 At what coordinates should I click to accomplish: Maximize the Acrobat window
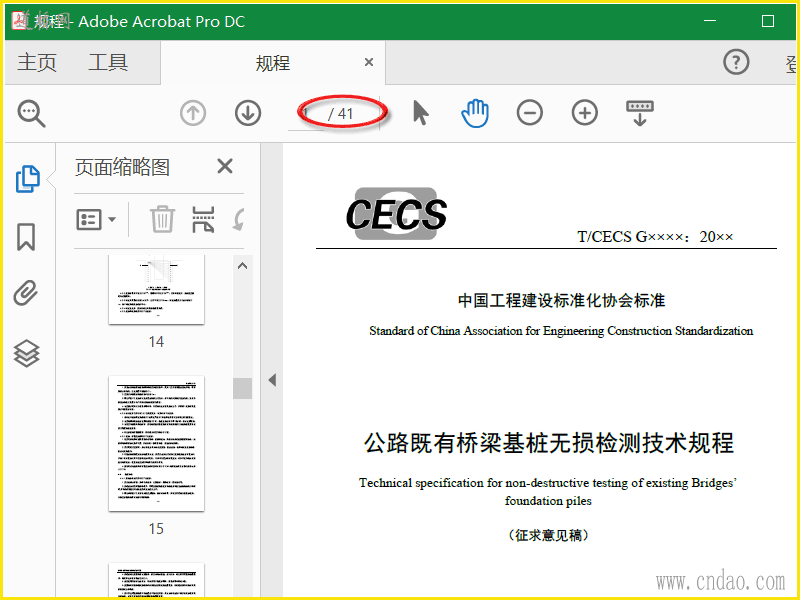pos(767,21)
